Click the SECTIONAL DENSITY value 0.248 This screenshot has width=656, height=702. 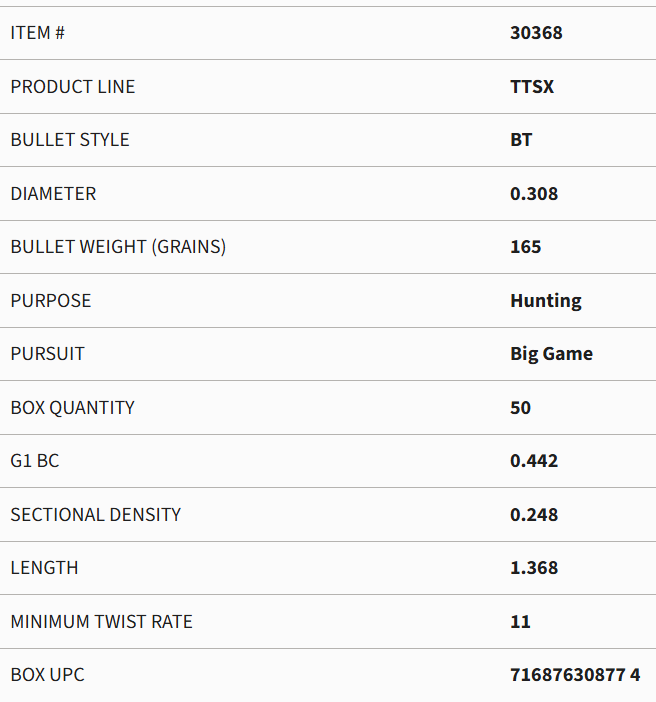click(x=534, y=514)
